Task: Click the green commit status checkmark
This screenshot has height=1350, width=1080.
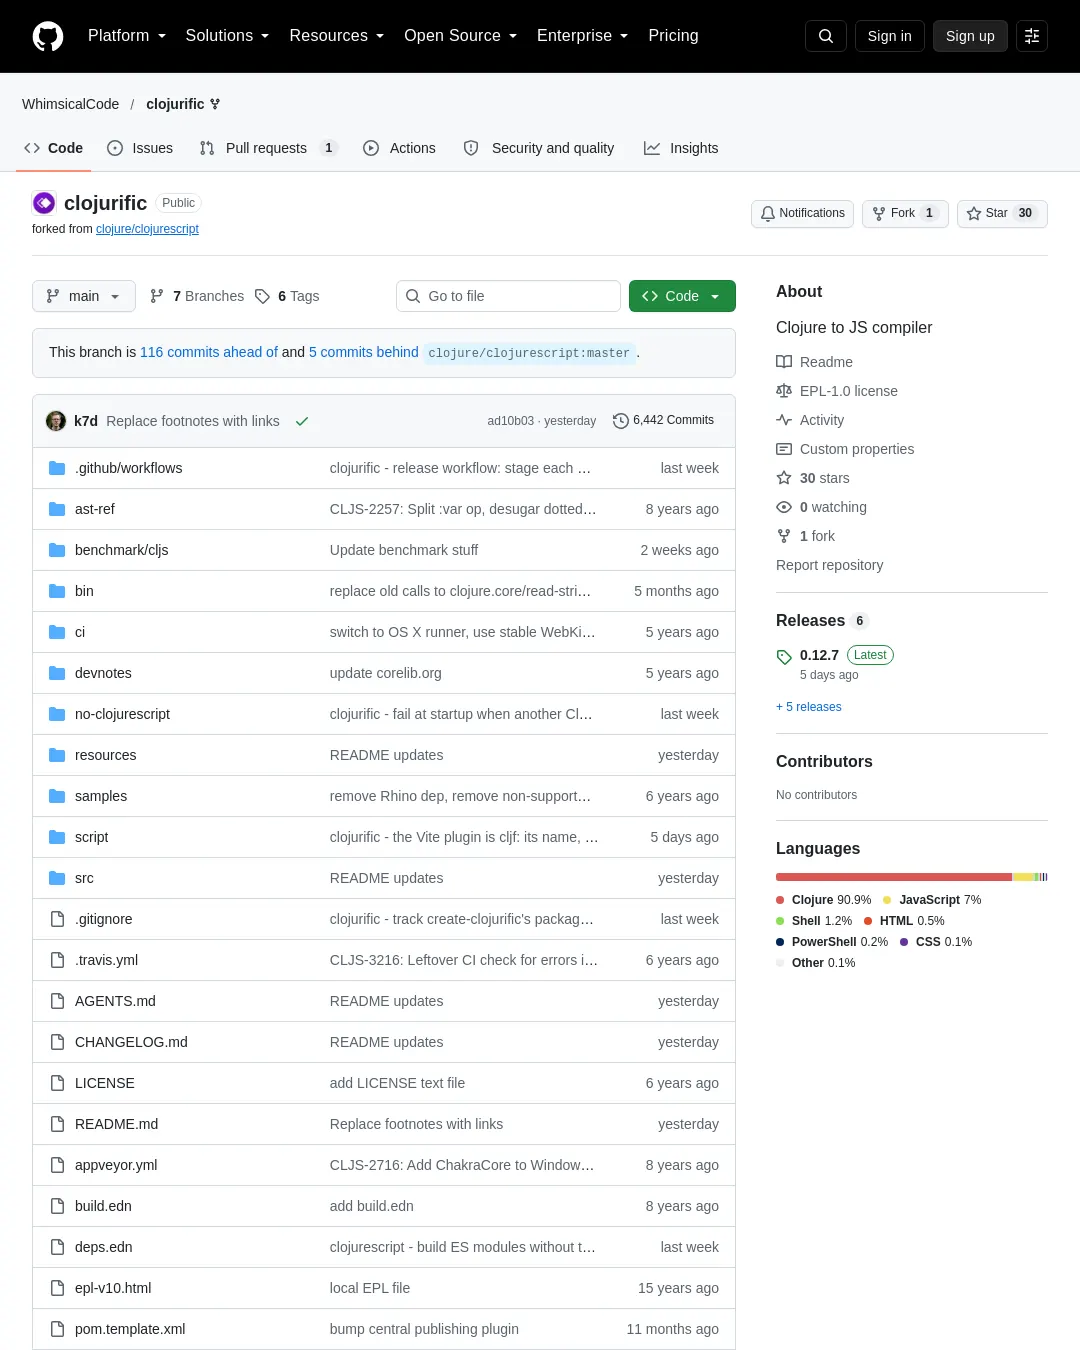Action: tap(302, 421)
